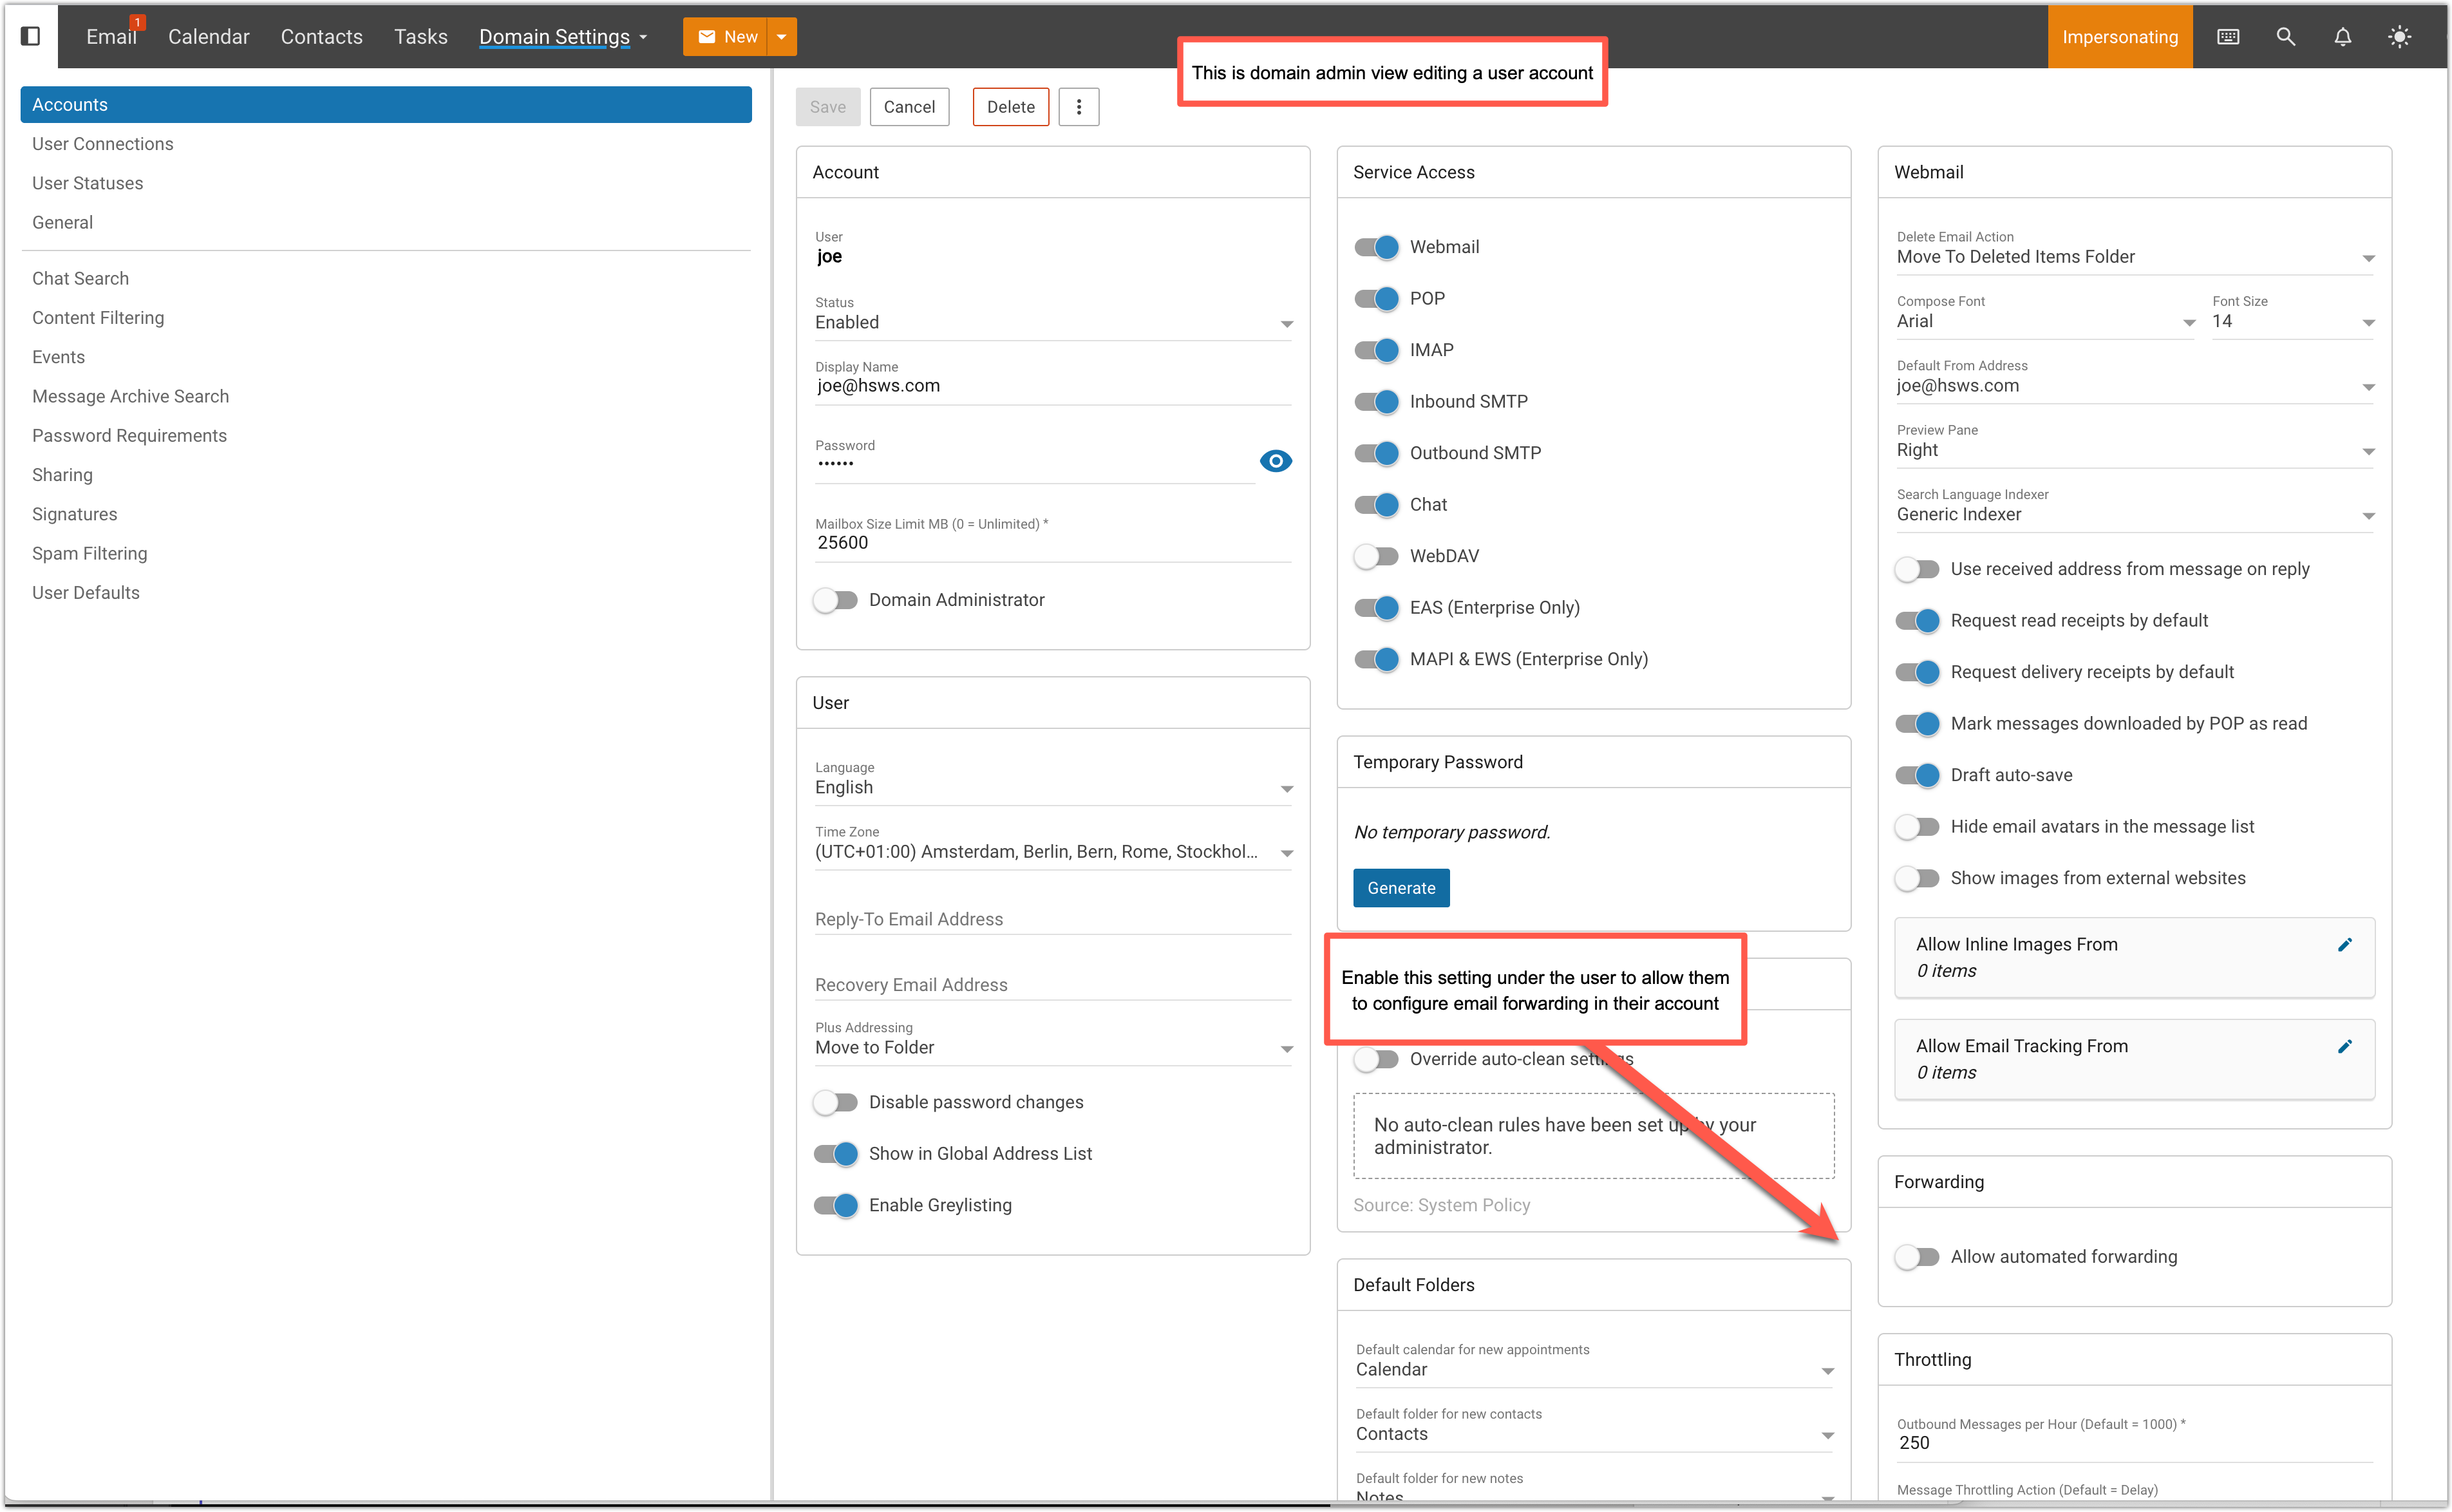Open the keyboard shortcuts icon

tap(2228, 37)
